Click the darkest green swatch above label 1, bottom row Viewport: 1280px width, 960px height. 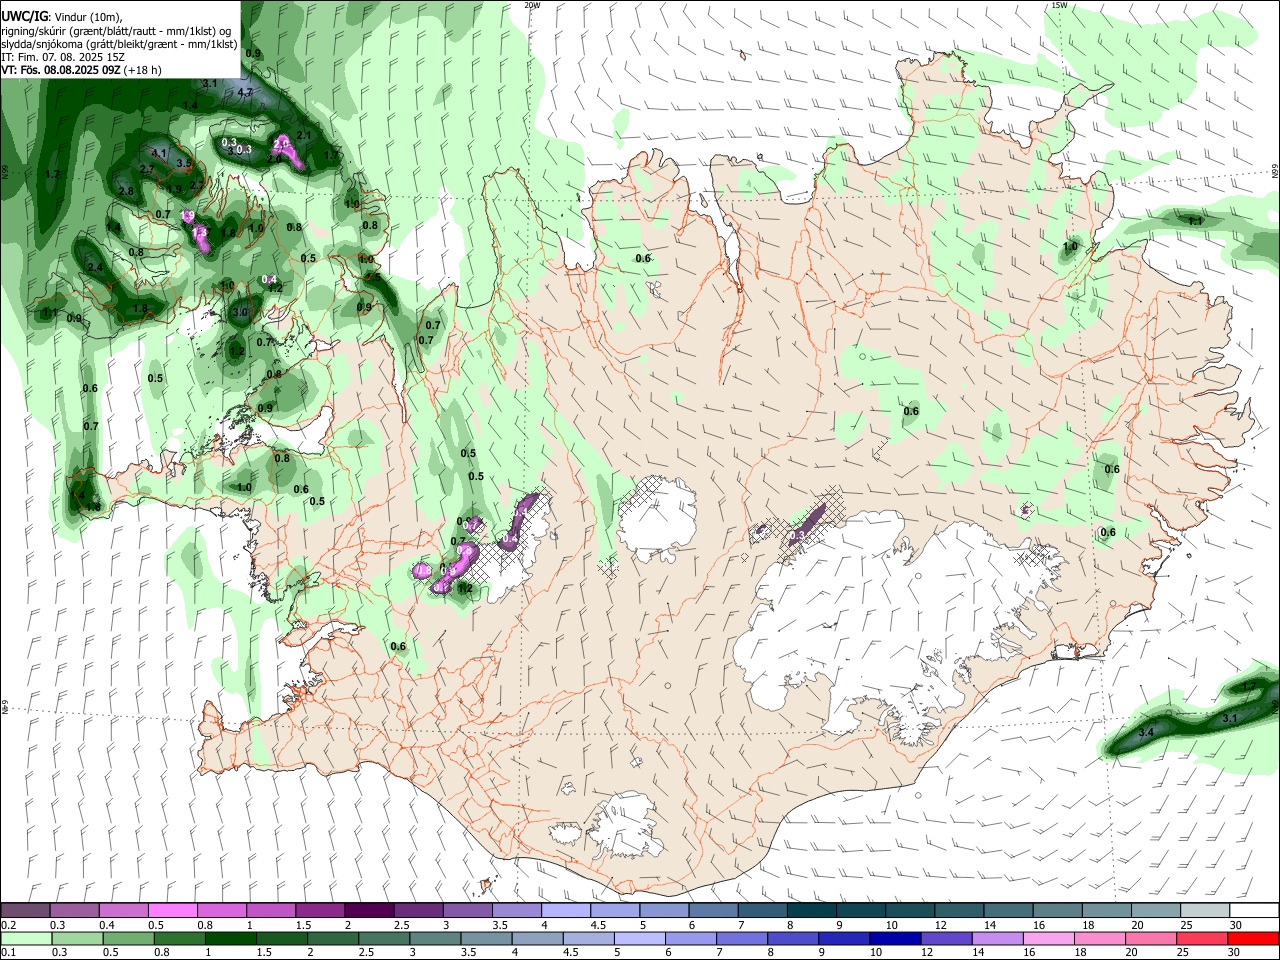point(231,938)
